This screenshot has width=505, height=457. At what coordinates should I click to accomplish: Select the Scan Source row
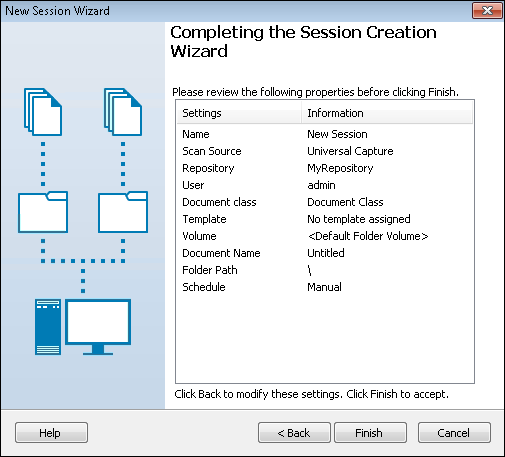tap(325, 151)
